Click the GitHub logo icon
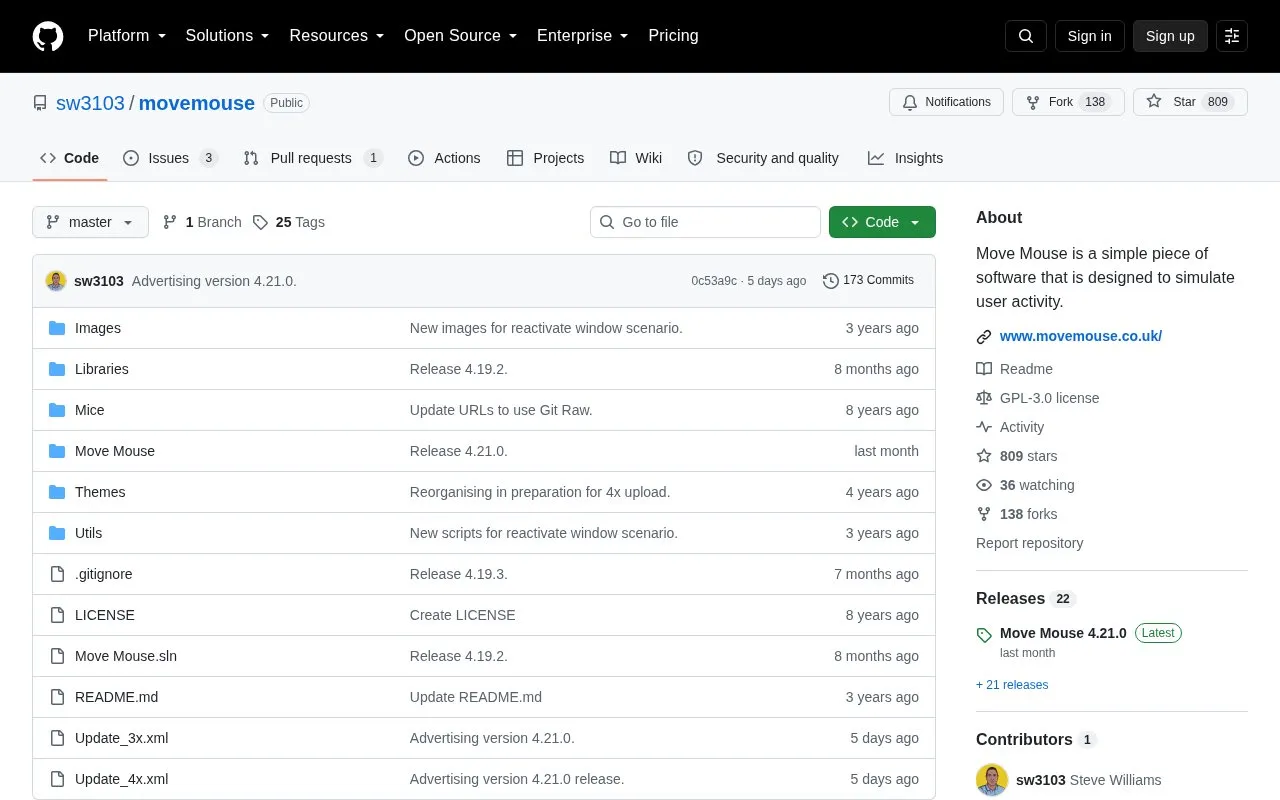The image size is (1280, 800). coord(48,36)
